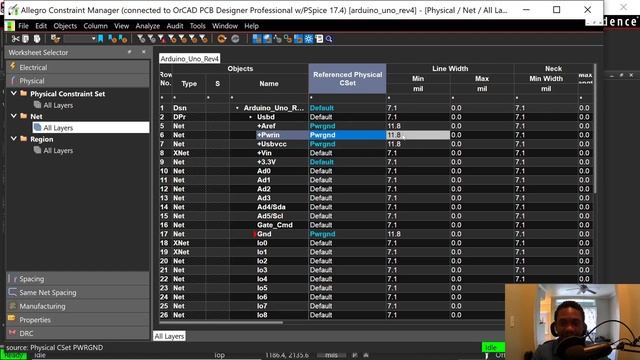Open the Help menu
Image resolution: width=640 pixels, height=360 pixels.
tap(251, 26)
